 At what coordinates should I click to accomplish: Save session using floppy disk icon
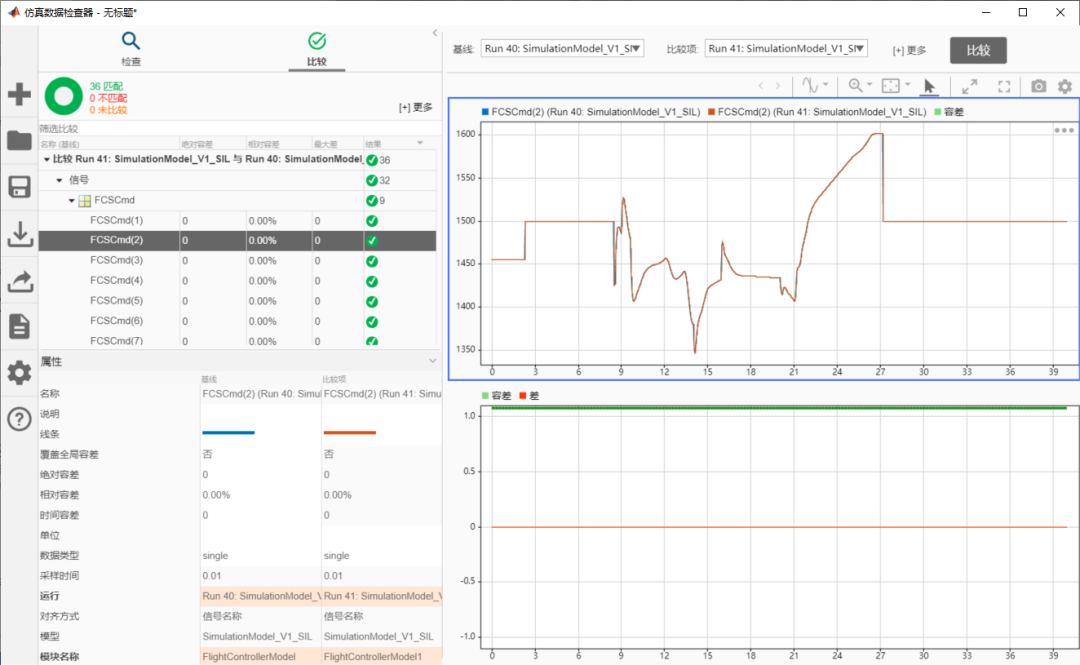point(19,187)
